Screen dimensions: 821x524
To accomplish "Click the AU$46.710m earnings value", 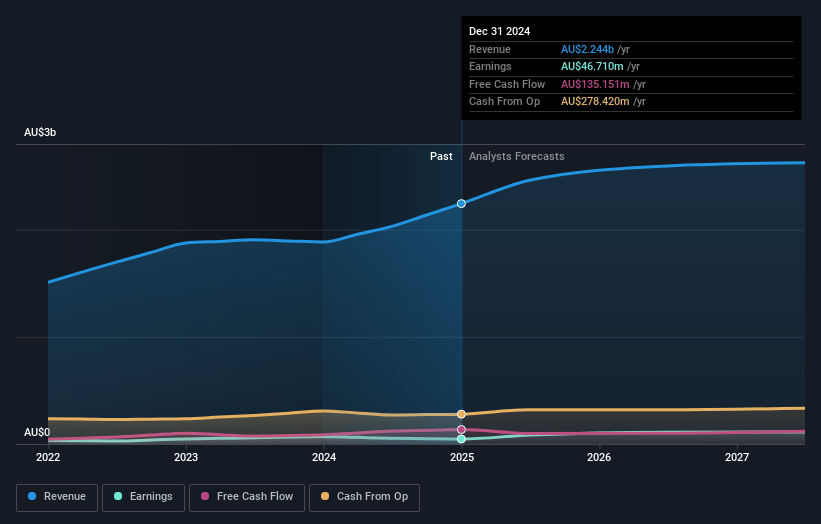I will click(x=592, y=66).
